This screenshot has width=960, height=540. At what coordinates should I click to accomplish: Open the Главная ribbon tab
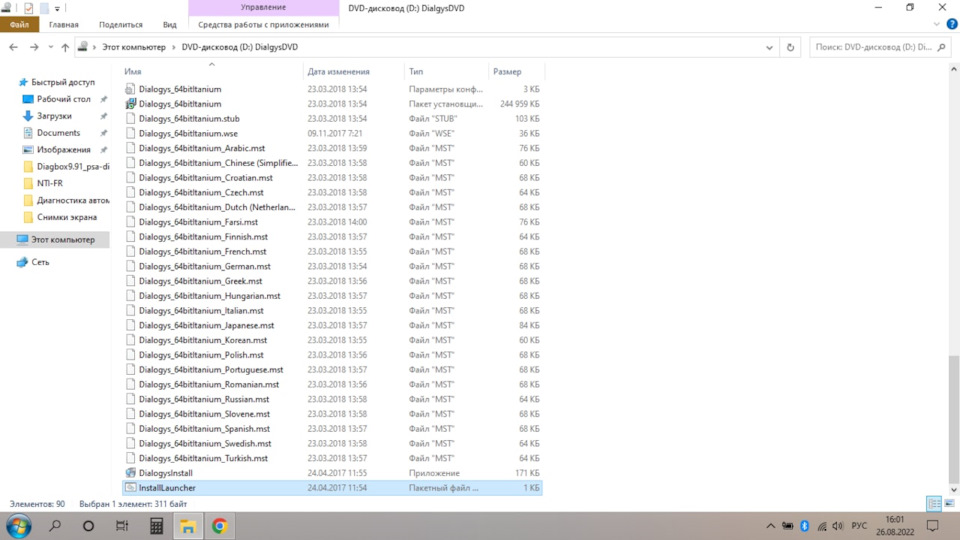click(x=64, y=24)
